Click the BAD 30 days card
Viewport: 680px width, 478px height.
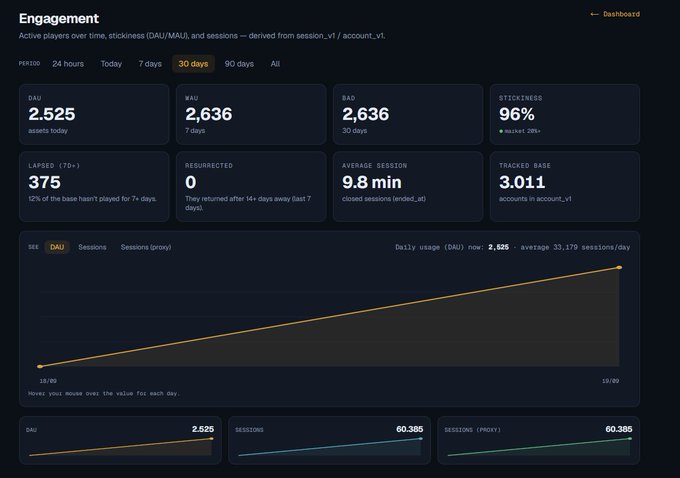coord(408,115)
